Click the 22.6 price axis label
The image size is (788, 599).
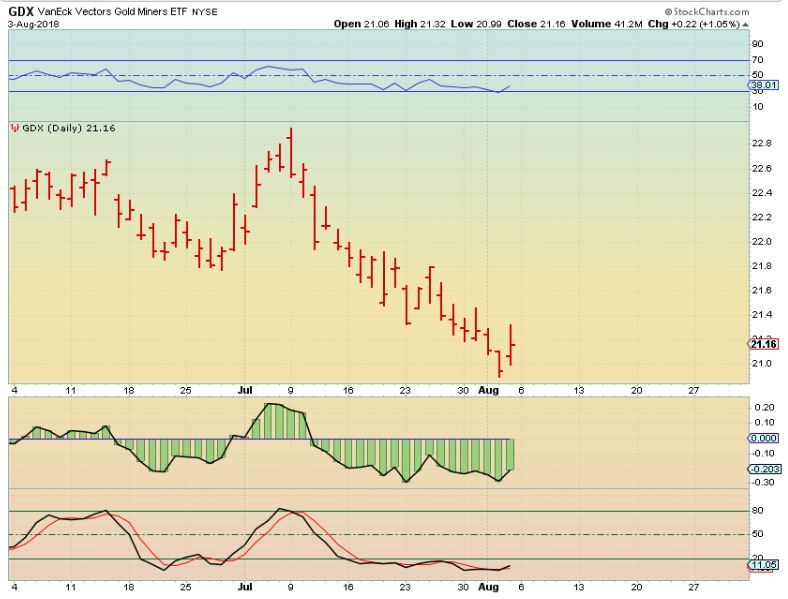pyautogui.click(x=761, y=168)
